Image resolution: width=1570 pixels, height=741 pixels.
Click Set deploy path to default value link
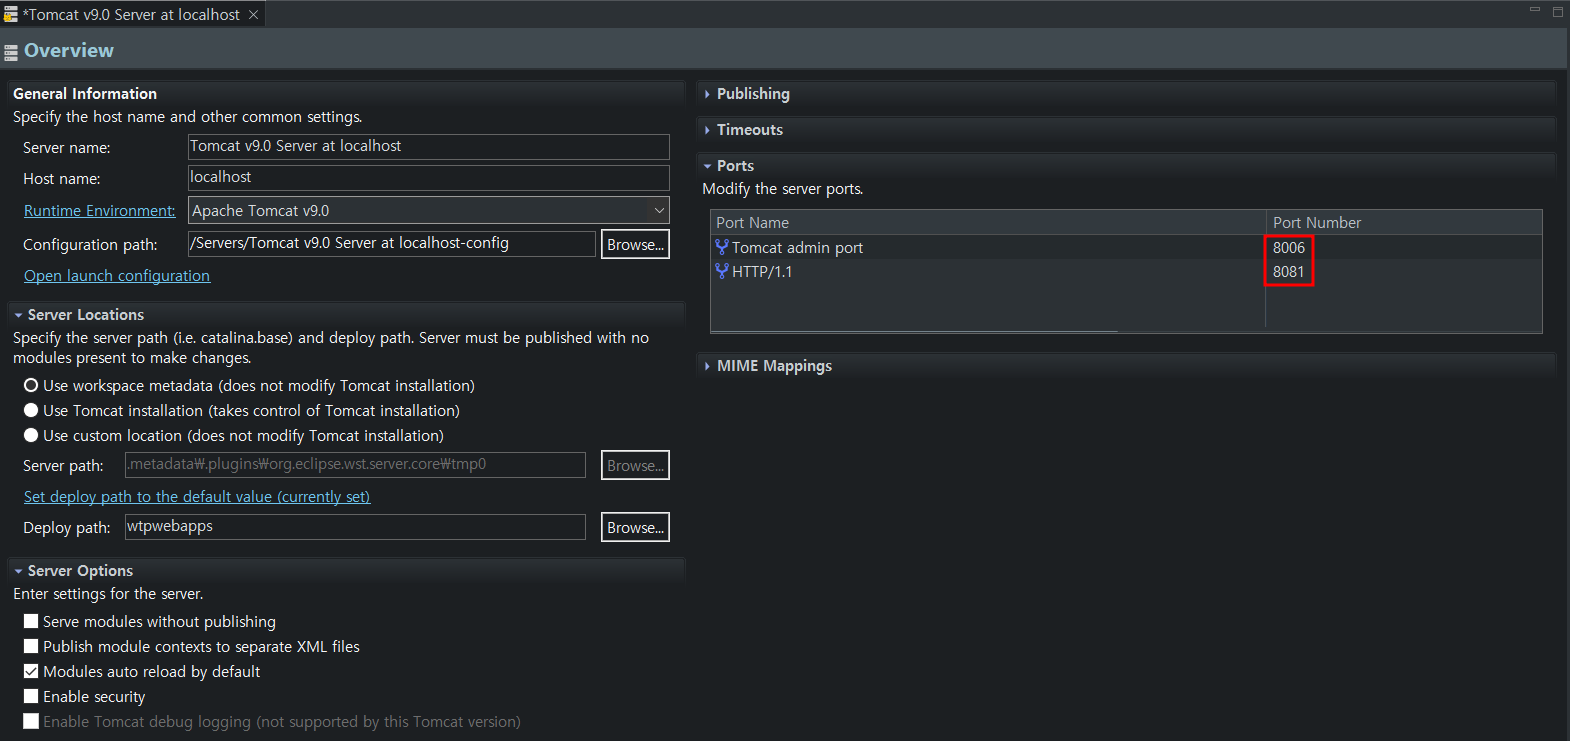197,496
